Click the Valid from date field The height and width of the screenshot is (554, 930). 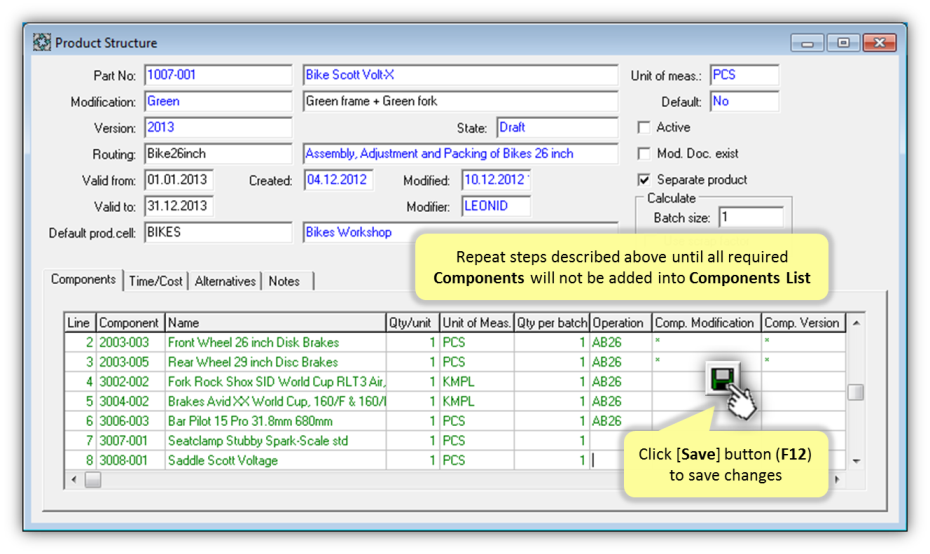(x=179, y=180)
